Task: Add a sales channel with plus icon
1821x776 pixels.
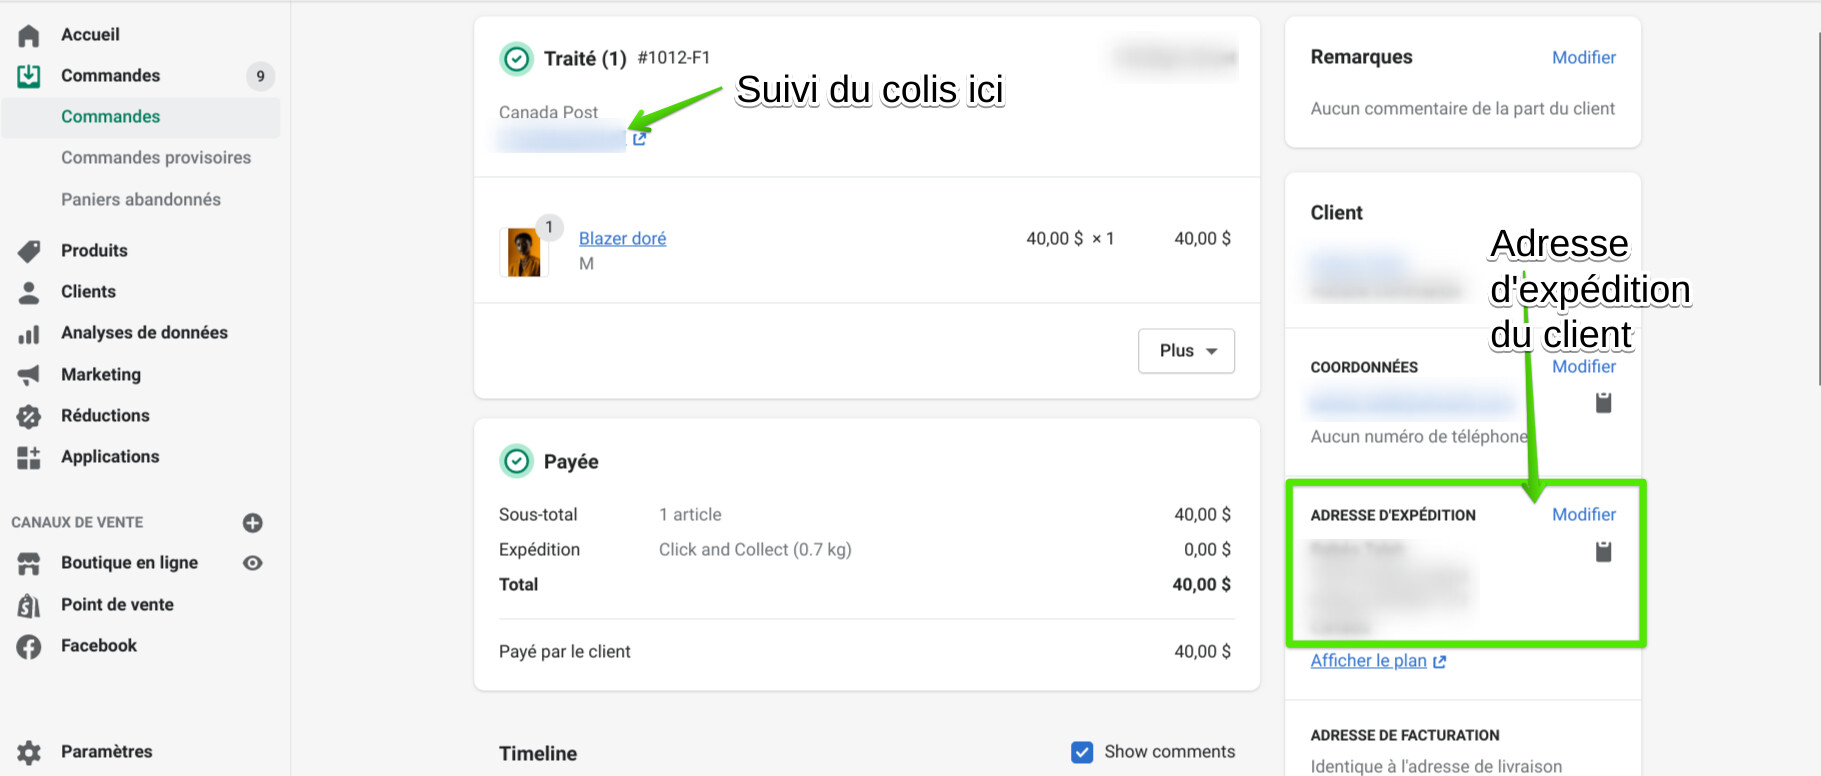Action: point(253,523)
